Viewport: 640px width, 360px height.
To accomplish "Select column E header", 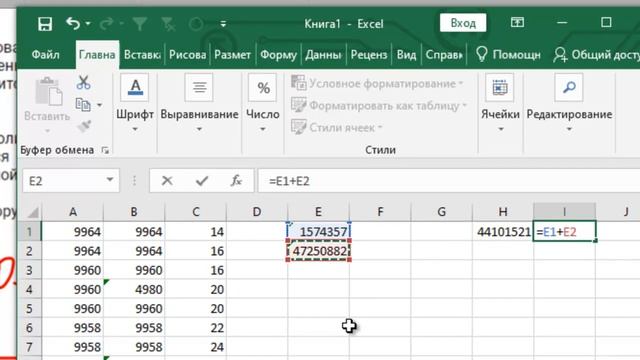I will coord(318,212).
